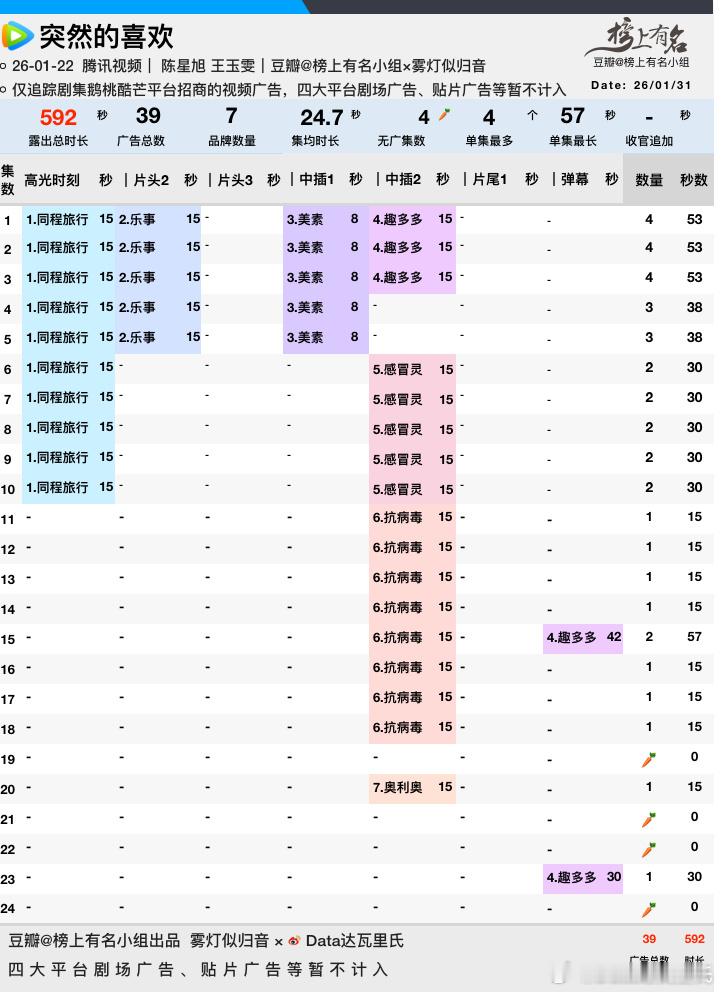Click the 4.趣多多 30 cell in episode 23

pos(583,877)
